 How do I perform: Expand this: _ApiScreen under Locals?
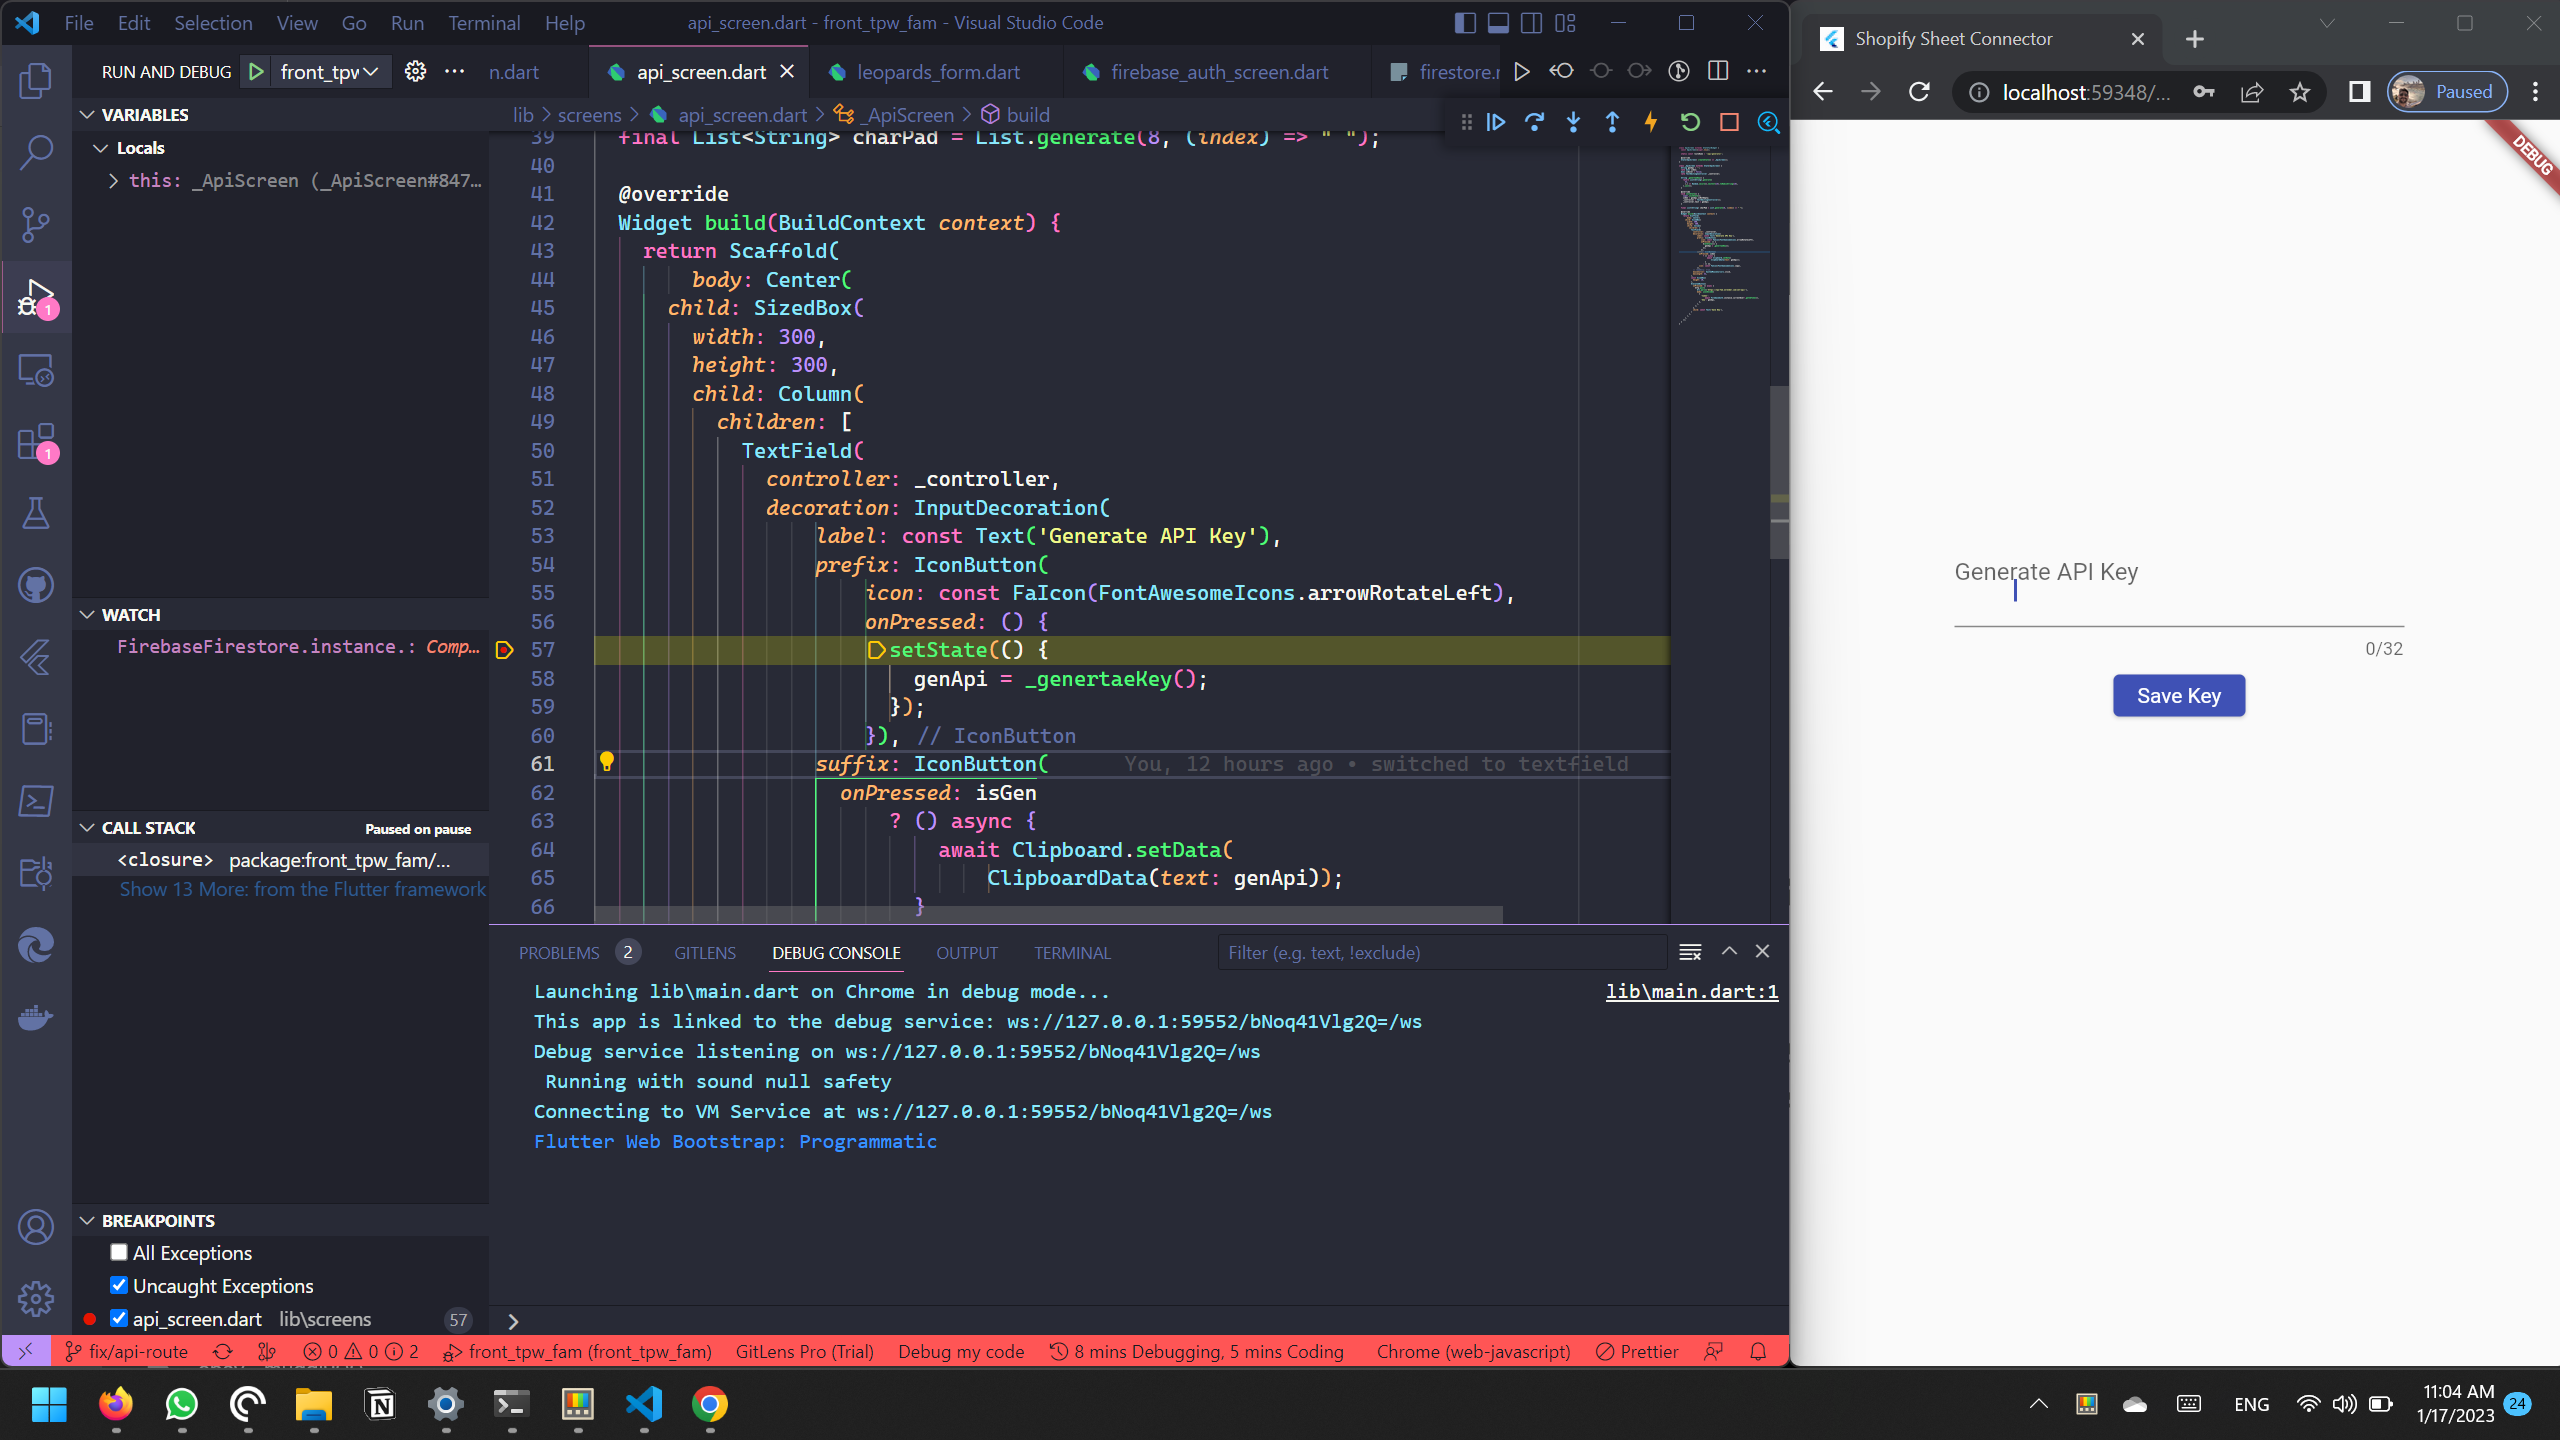coord(113,180)
